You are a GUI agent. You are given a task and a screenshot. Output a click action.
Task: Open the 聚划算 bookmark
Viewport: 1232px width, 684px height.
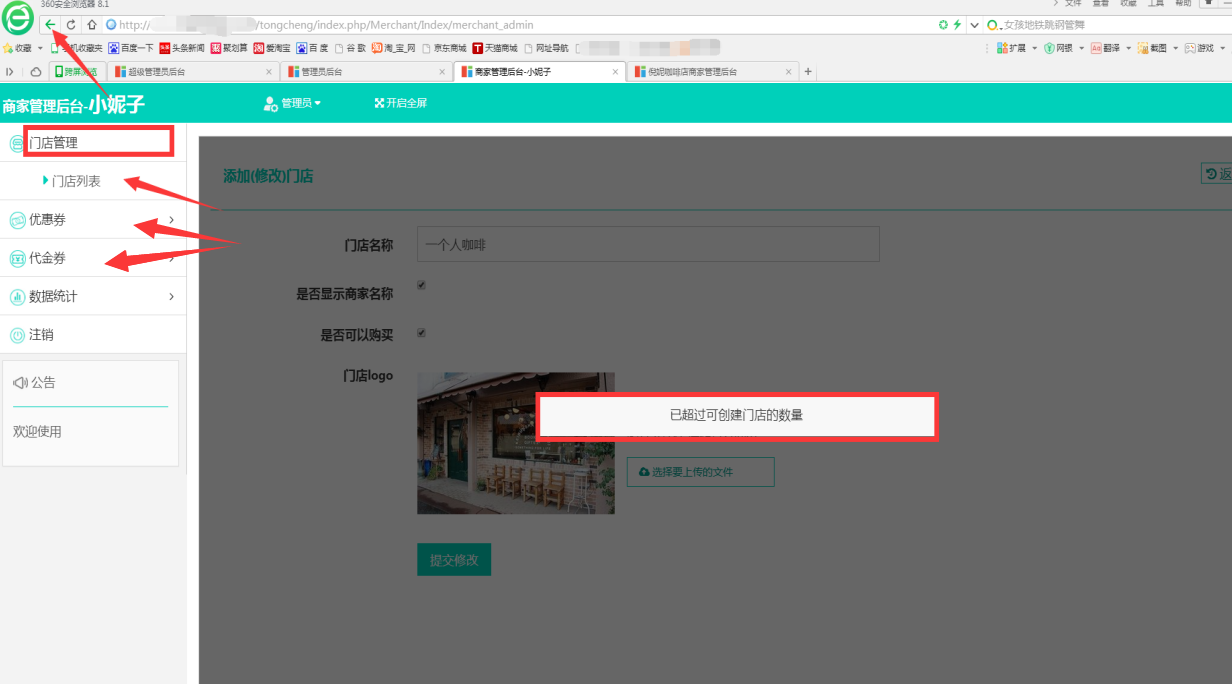229,47
